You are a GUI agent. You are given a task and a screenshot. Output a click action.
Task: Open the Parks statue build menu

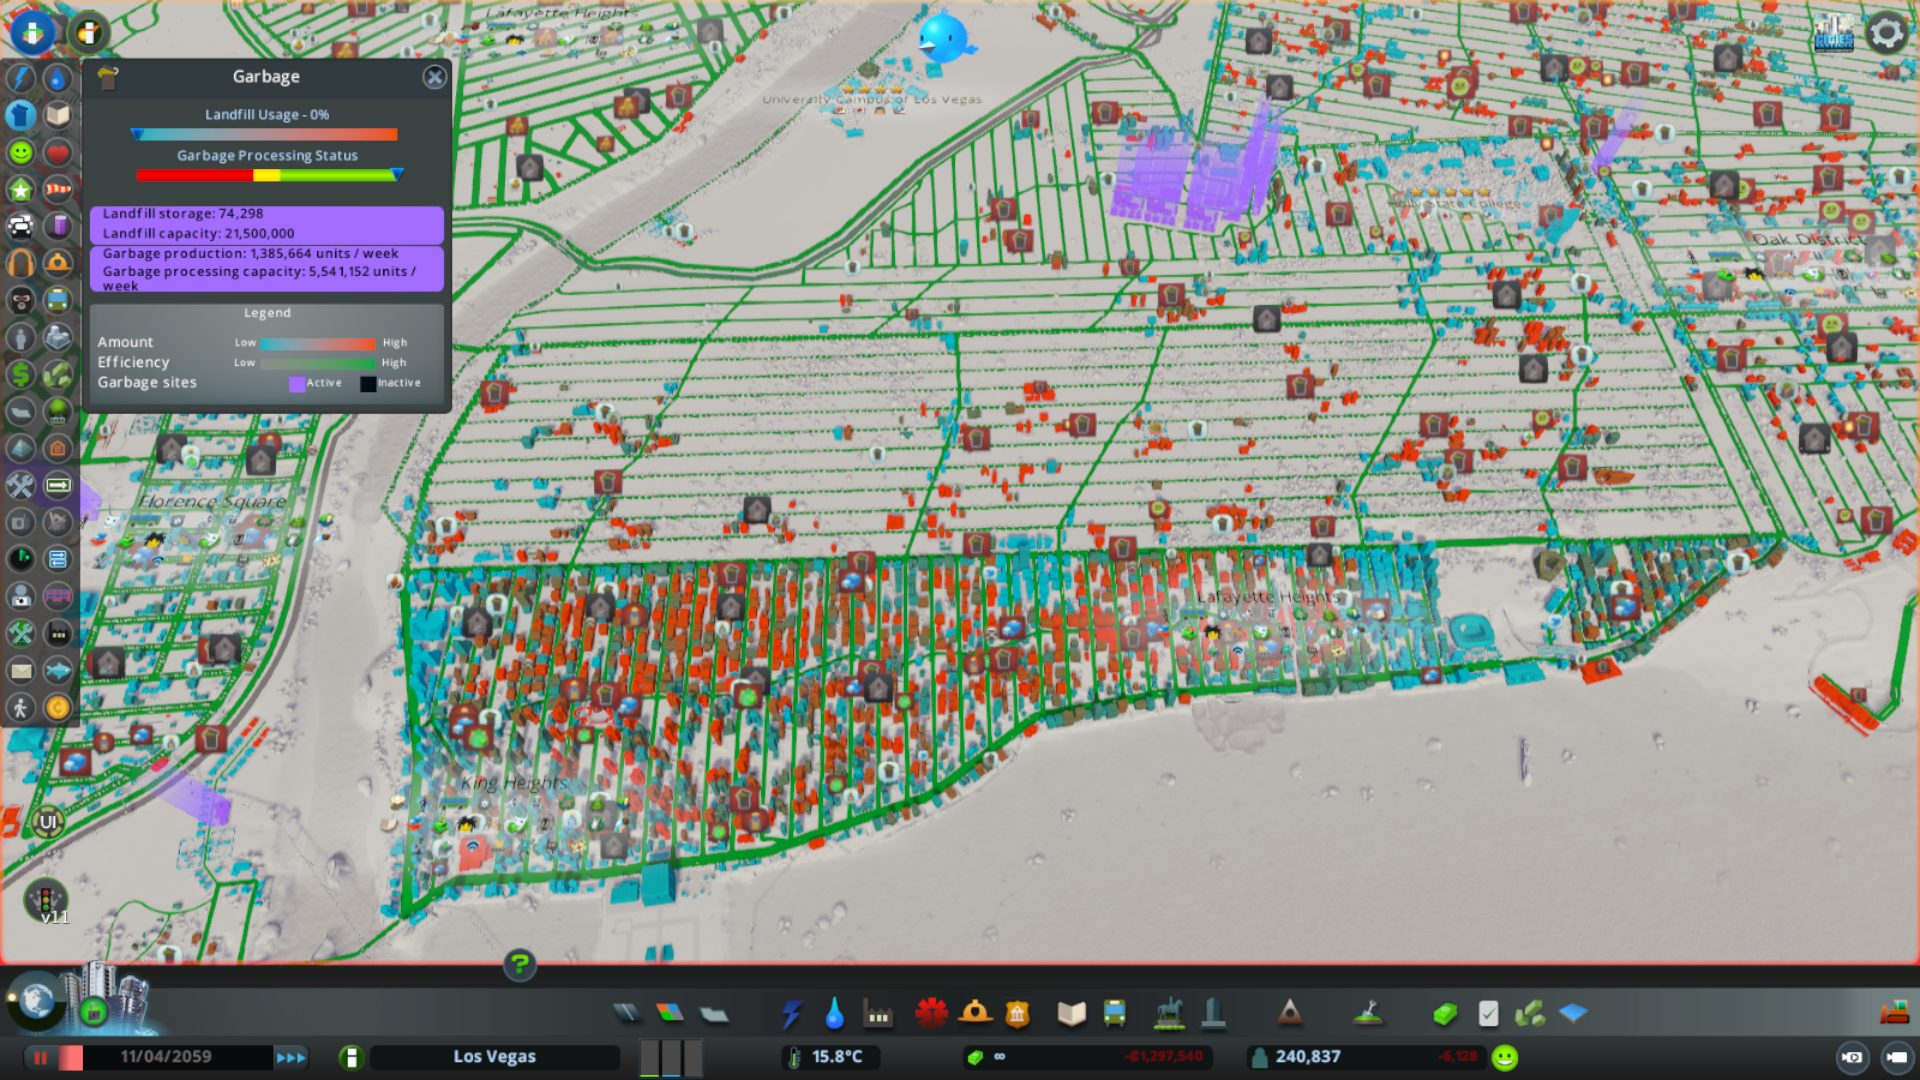click(x=1169, y=1014)
